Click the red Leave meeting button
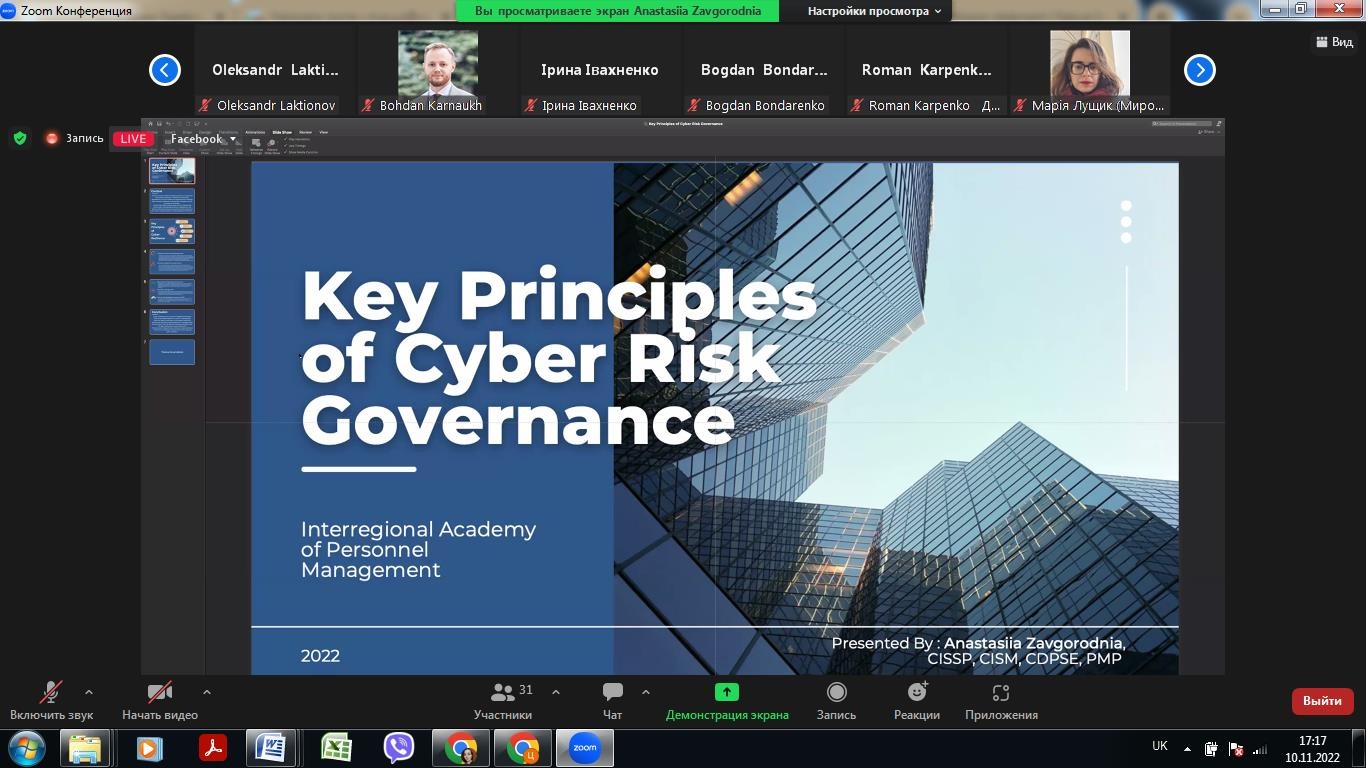Screen dimensions: 1366x768 (x=1322, y=701)
